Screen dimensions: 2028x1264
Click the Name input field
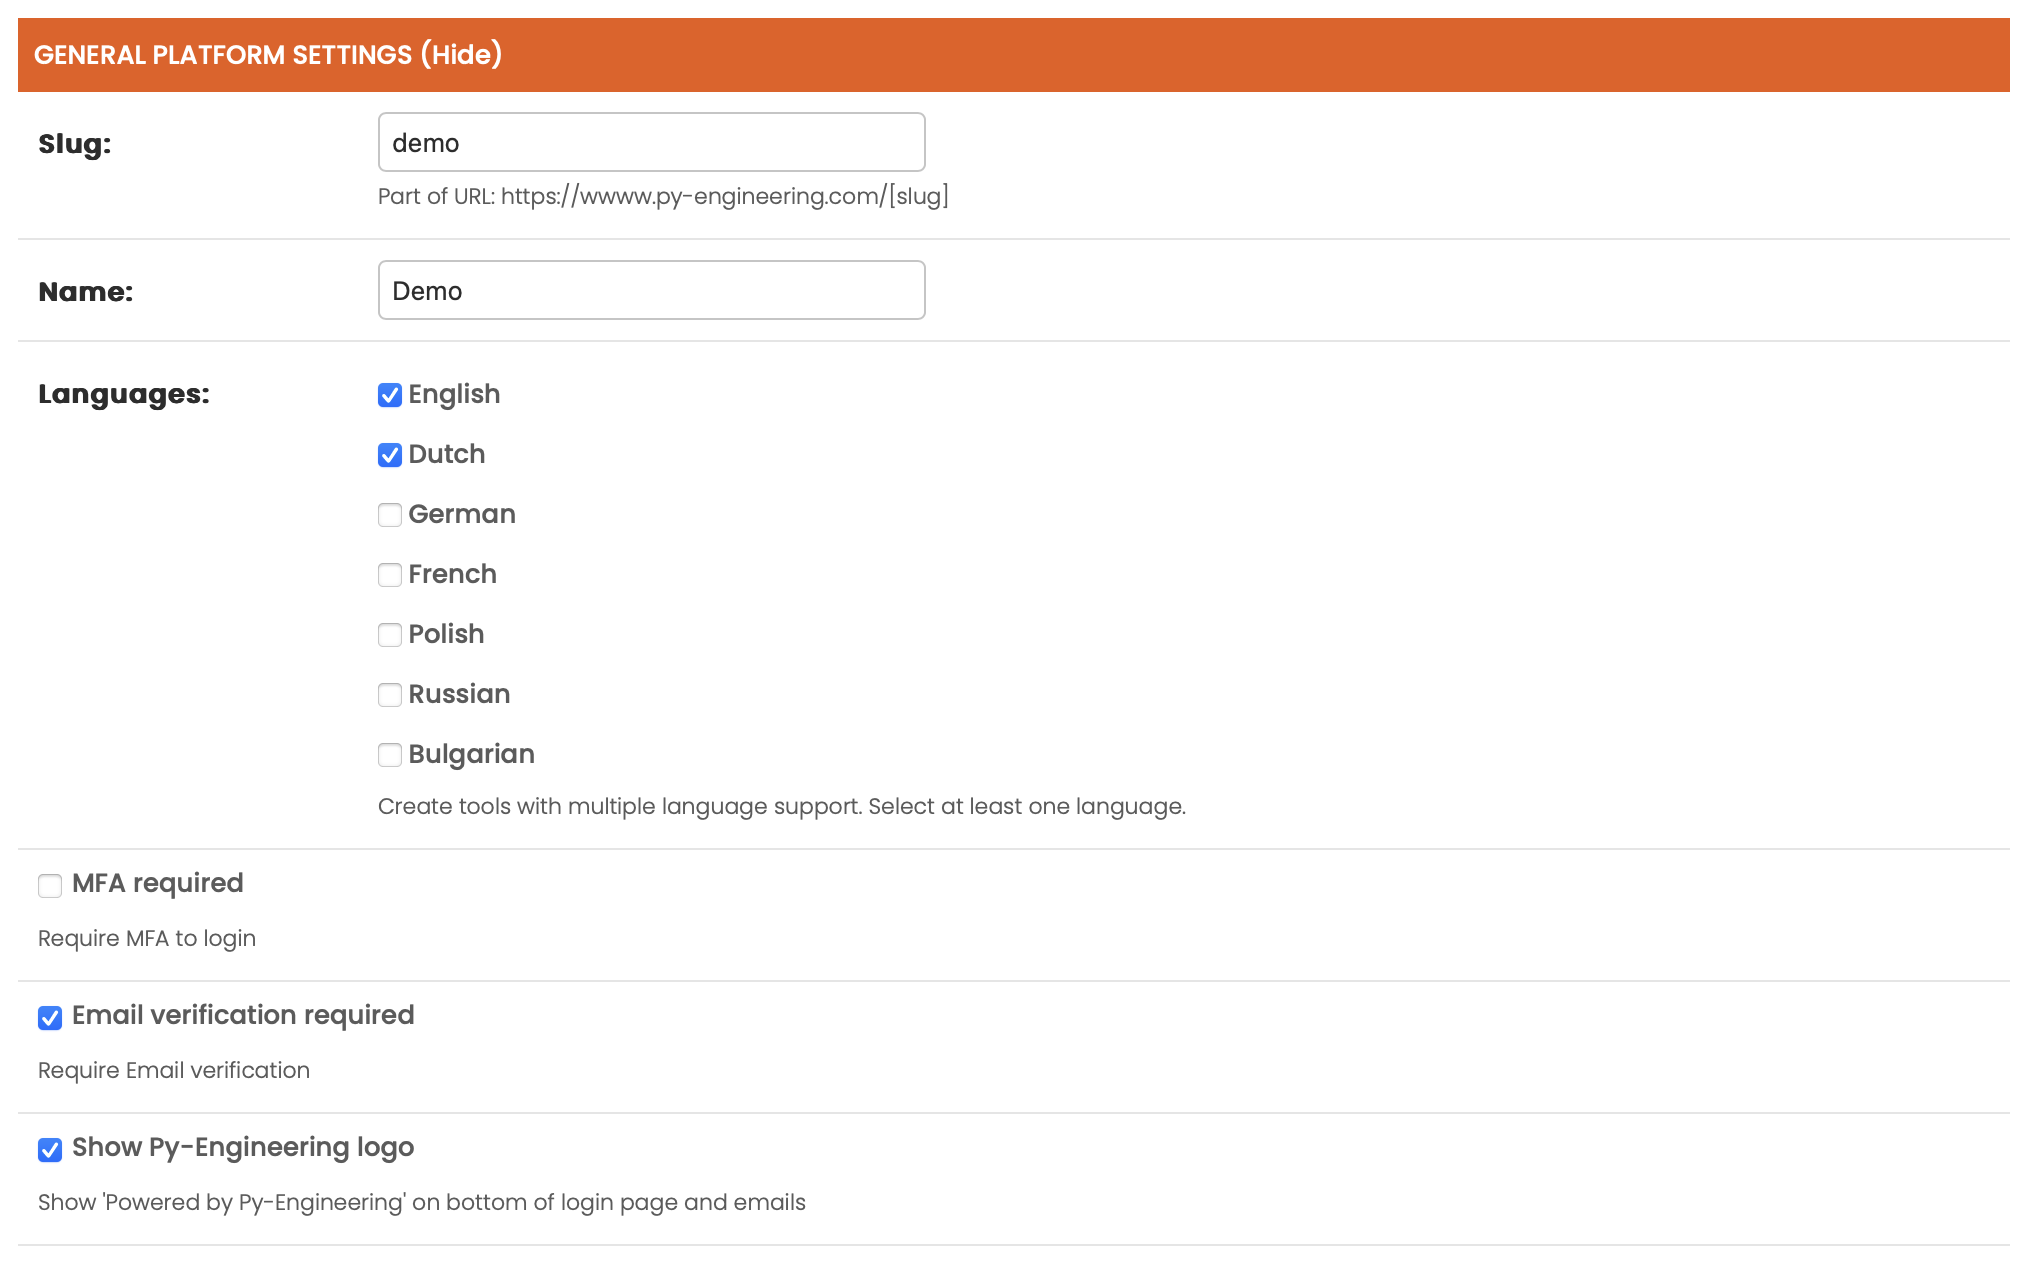(x=651, y=290)
